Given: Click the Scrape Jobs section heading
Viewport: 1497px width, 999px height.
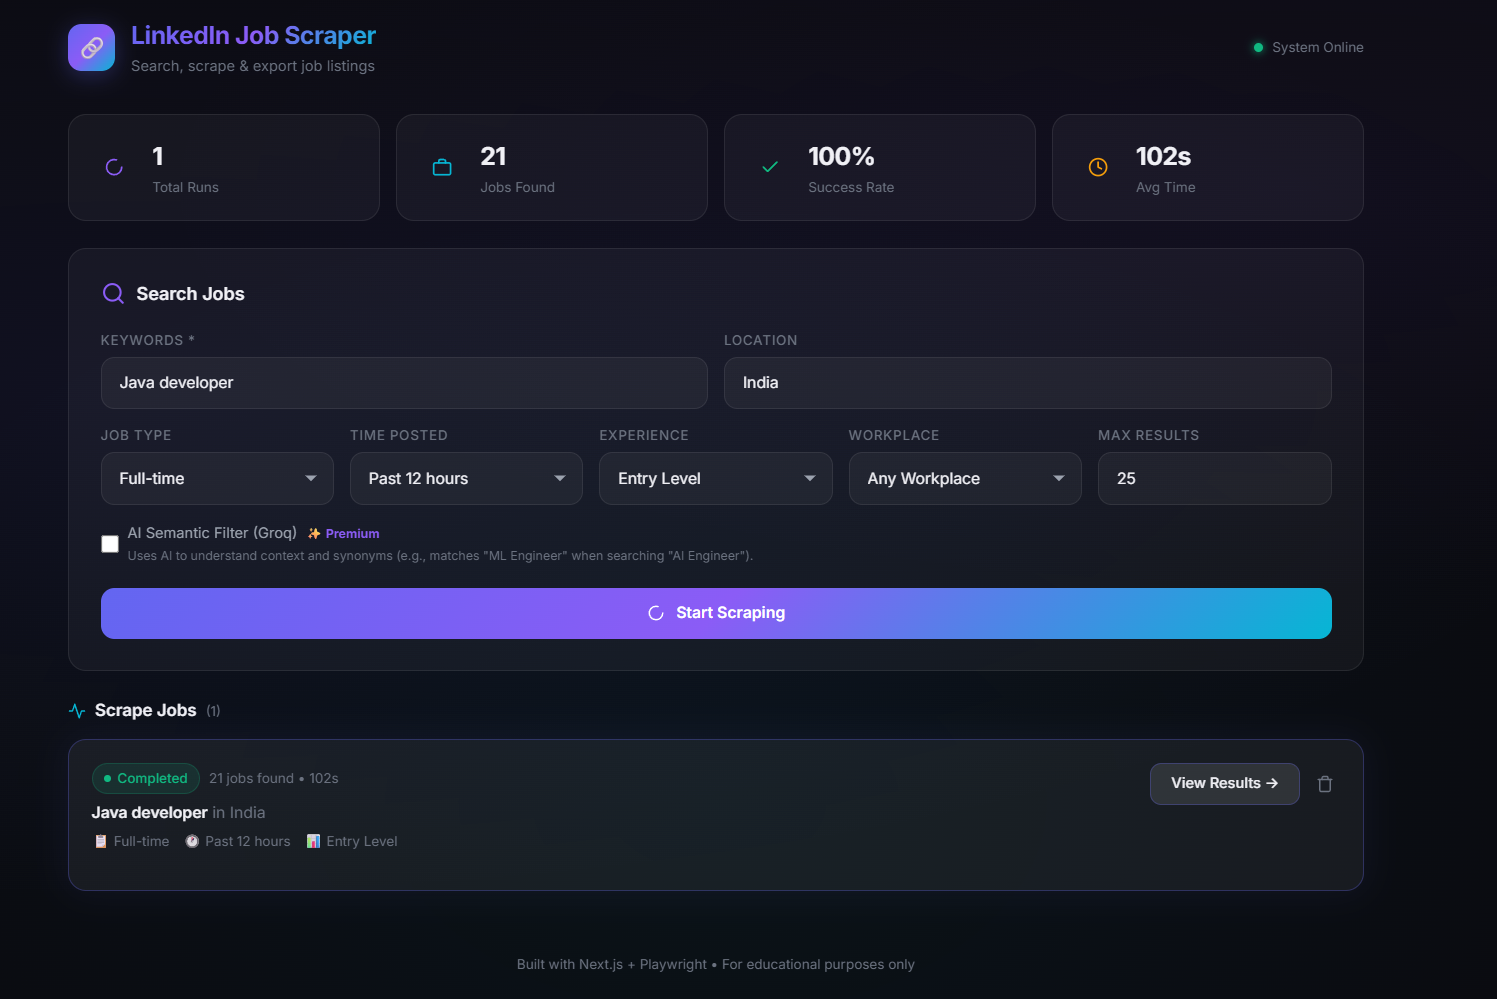Looking at the screenshot, I should 146,710.
